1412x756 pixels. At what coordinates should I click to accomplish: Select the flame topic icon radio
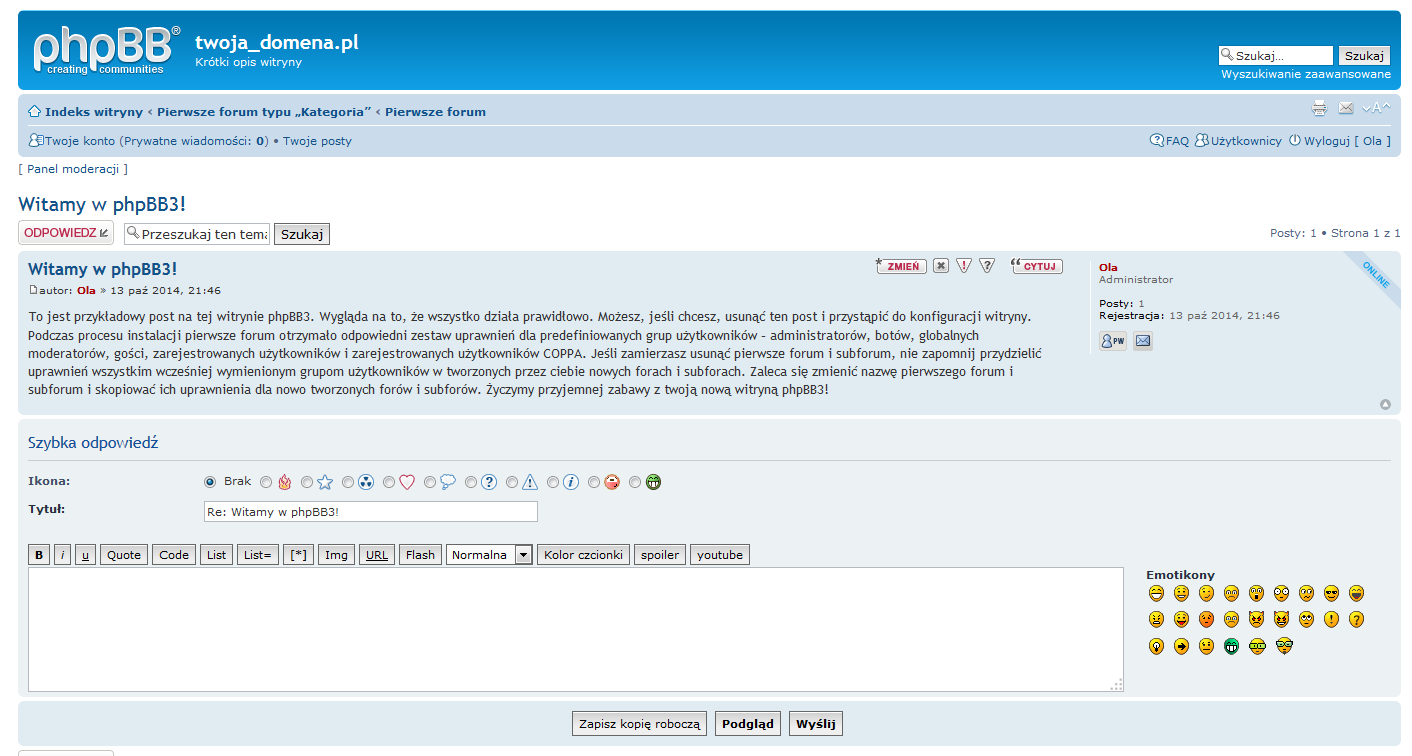pyautogui.click(x=266, y=482)
